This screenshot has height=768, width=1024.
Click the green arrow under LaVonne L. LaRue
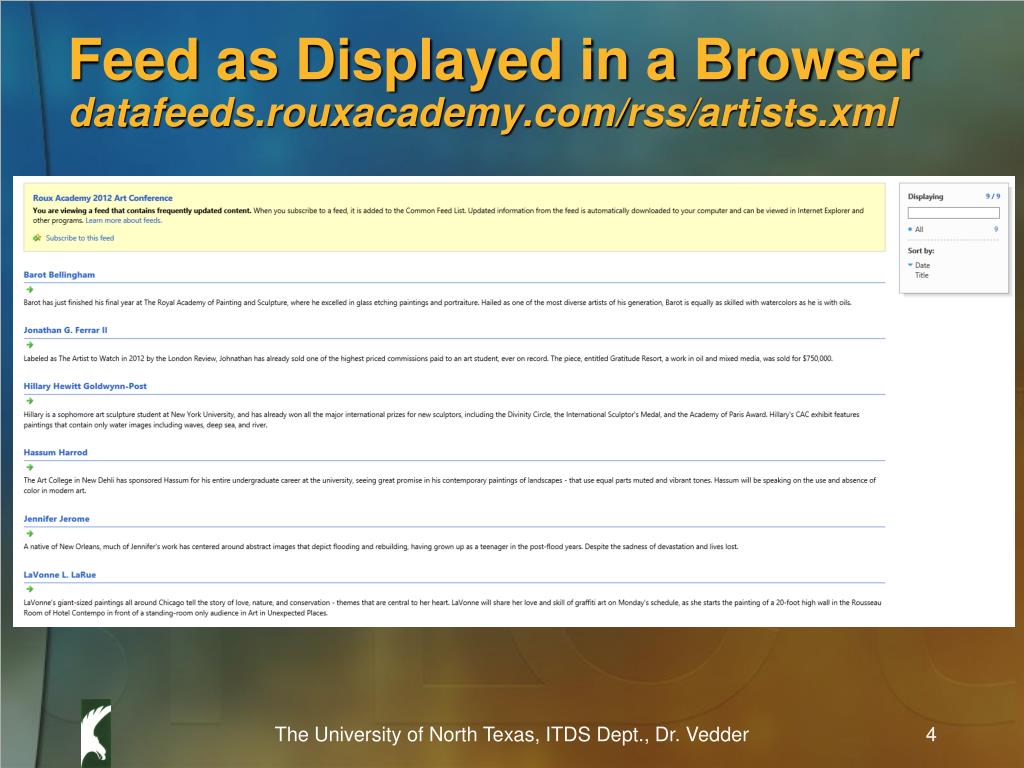click(29, 589)
